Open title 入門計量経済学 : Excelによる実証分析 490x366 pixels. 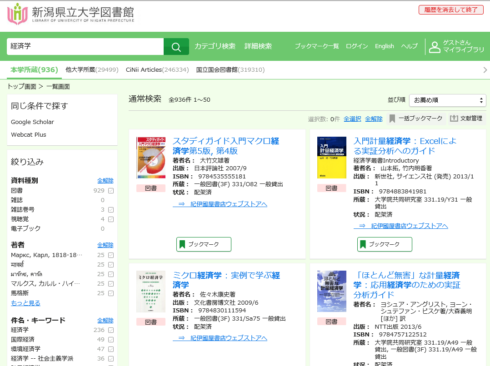point(405,146)
